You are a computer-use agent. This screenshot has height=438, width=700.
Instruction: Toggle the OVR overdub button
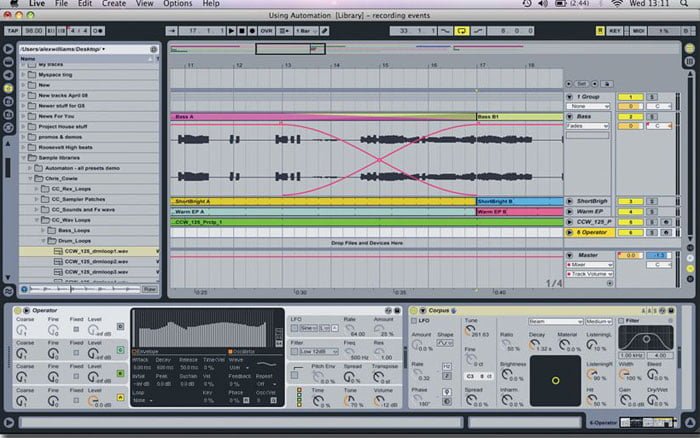[267, 31]
